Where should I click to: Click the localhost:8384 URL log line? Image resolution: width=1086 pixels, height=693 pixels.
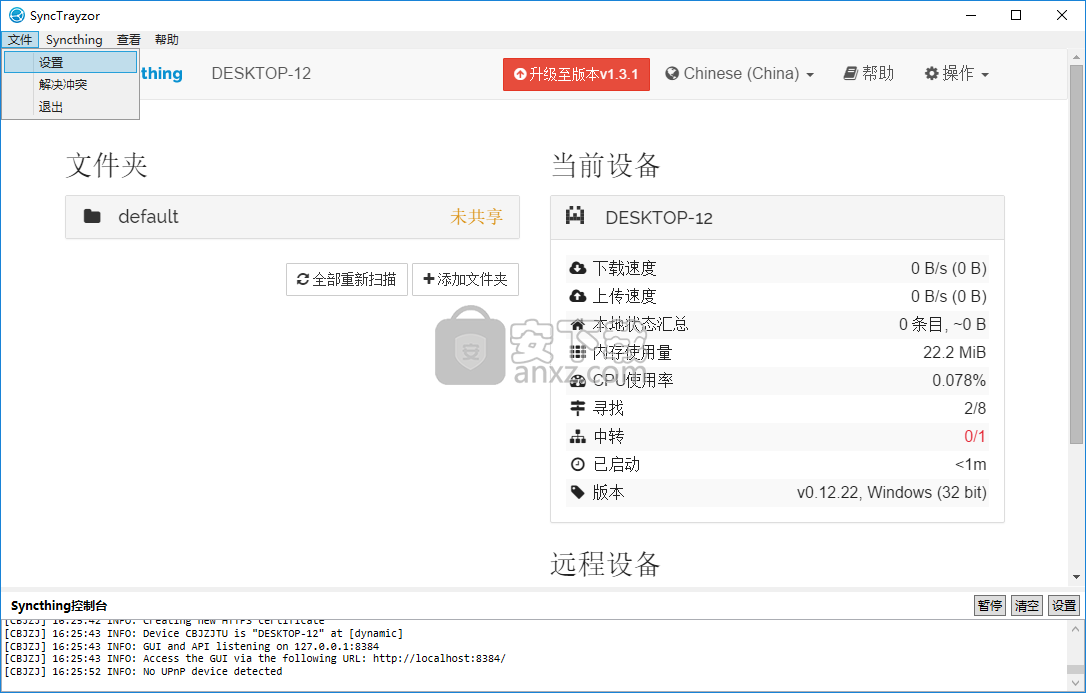tap(256, 658)
